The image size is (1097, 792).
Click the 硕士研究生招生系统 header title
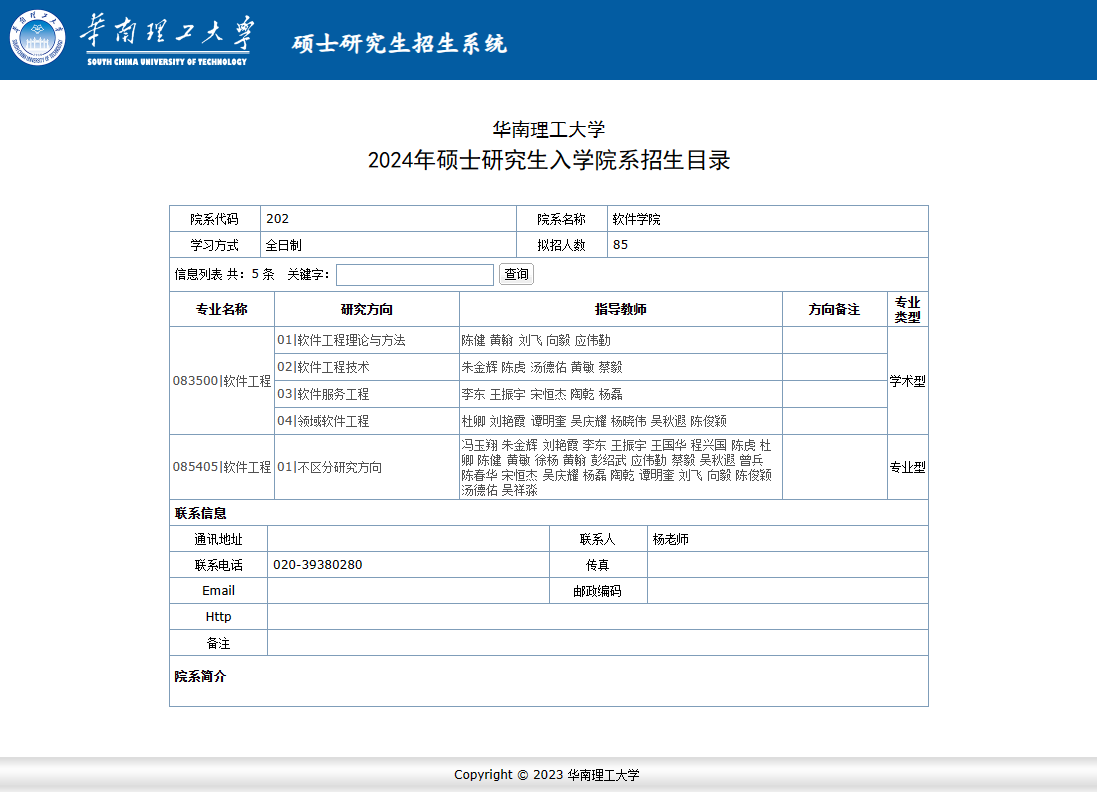click(x=399, y=43)
